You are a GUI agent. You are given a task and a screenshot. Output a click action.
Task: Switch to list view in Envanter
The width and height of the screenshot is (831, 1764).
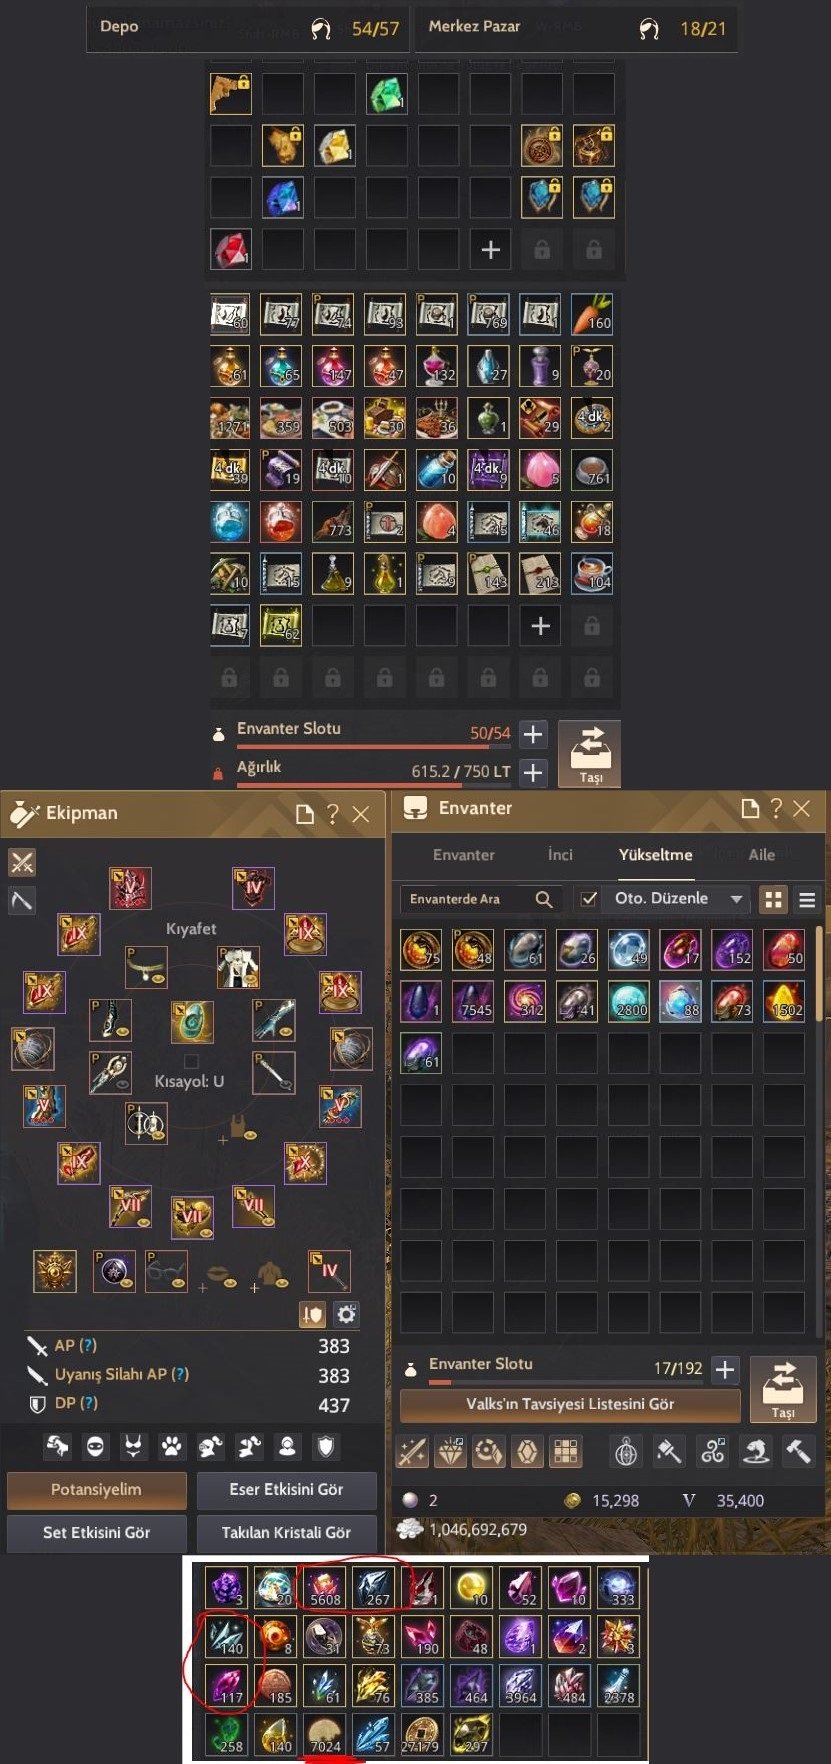pos(807,899)
